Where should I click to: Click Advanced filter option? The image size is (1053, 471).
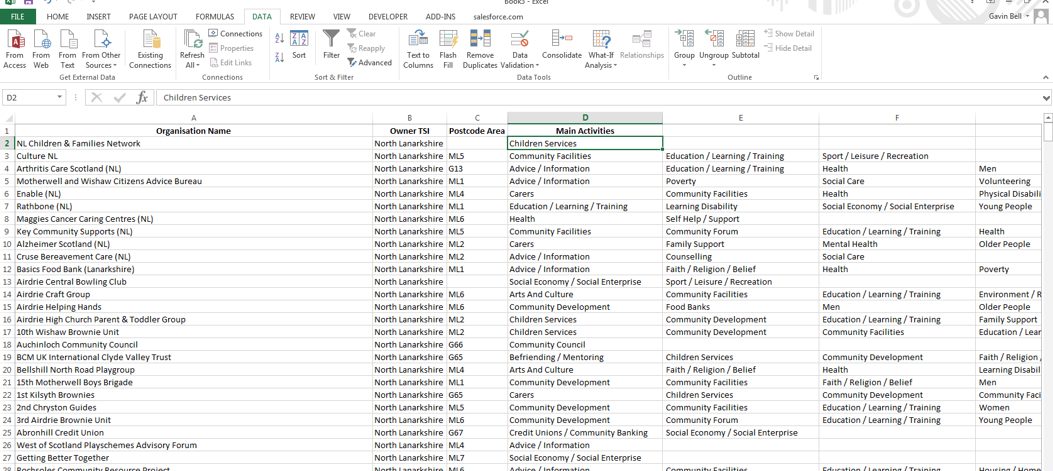tap(369, 62)
